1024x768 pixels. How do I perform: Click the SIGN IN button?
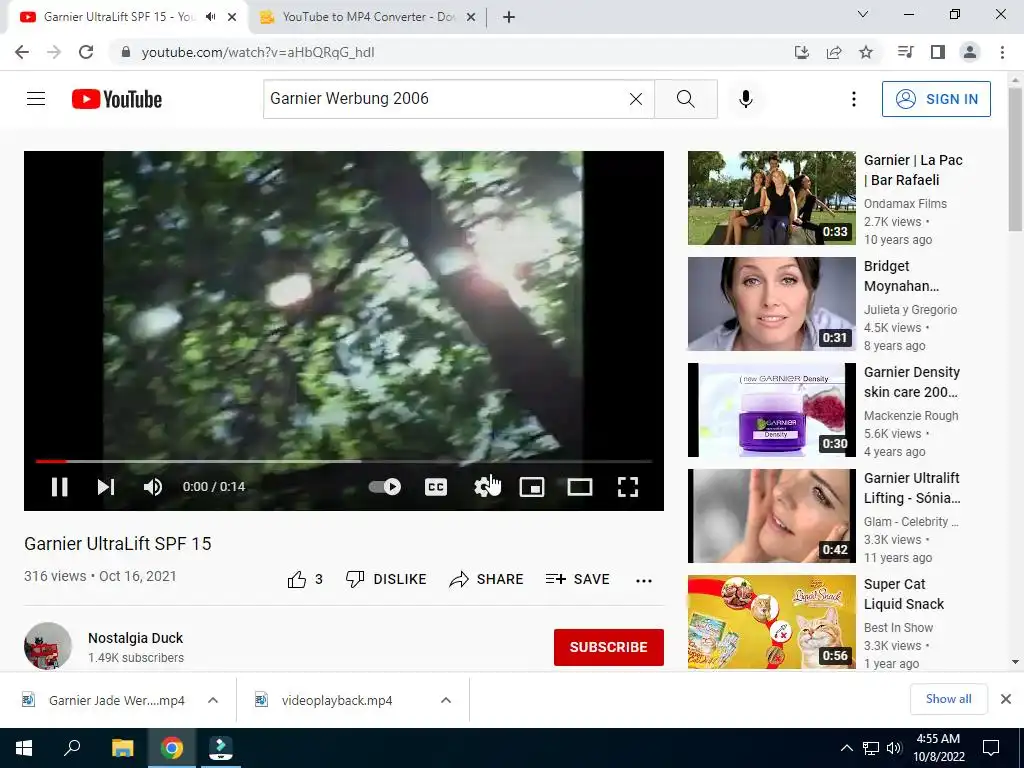pos(936,99)
